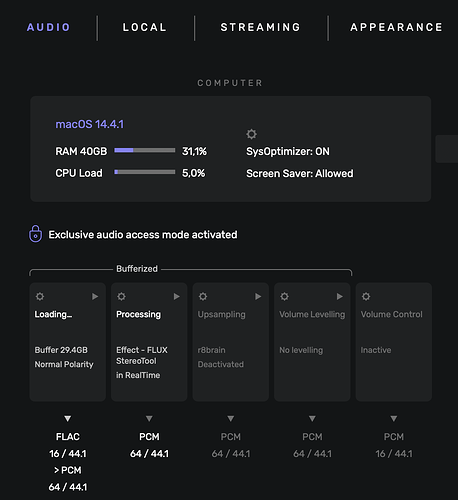This screenshot has width=458, height=500.
Task: Click the No levelling text
Action: pos(301,350)
